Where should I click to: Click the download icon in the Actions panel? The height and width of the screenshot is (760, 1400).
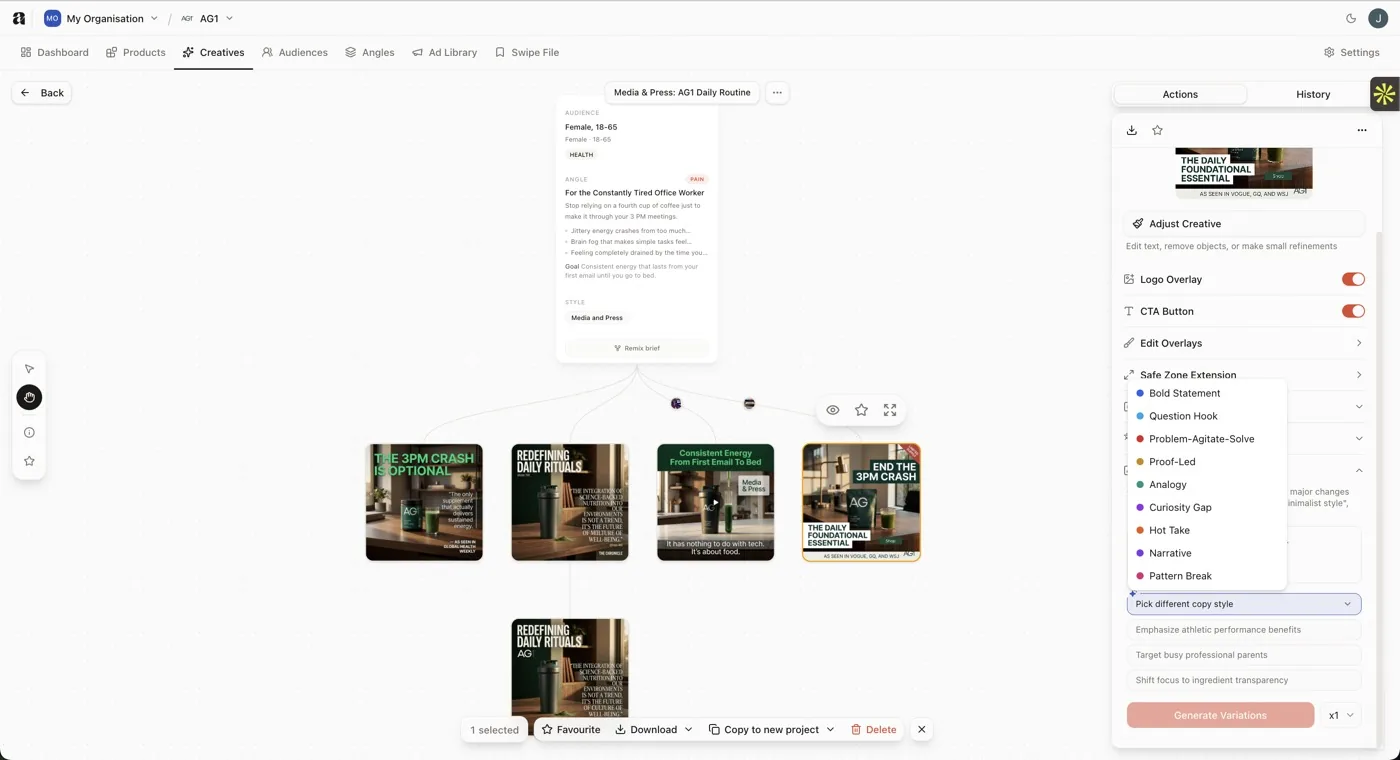coord(1132,130)
